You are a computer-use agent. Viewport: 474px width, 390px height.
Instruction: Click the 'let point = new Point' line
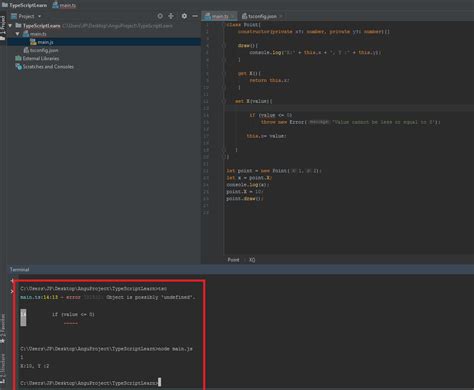[x=274, y=171]
